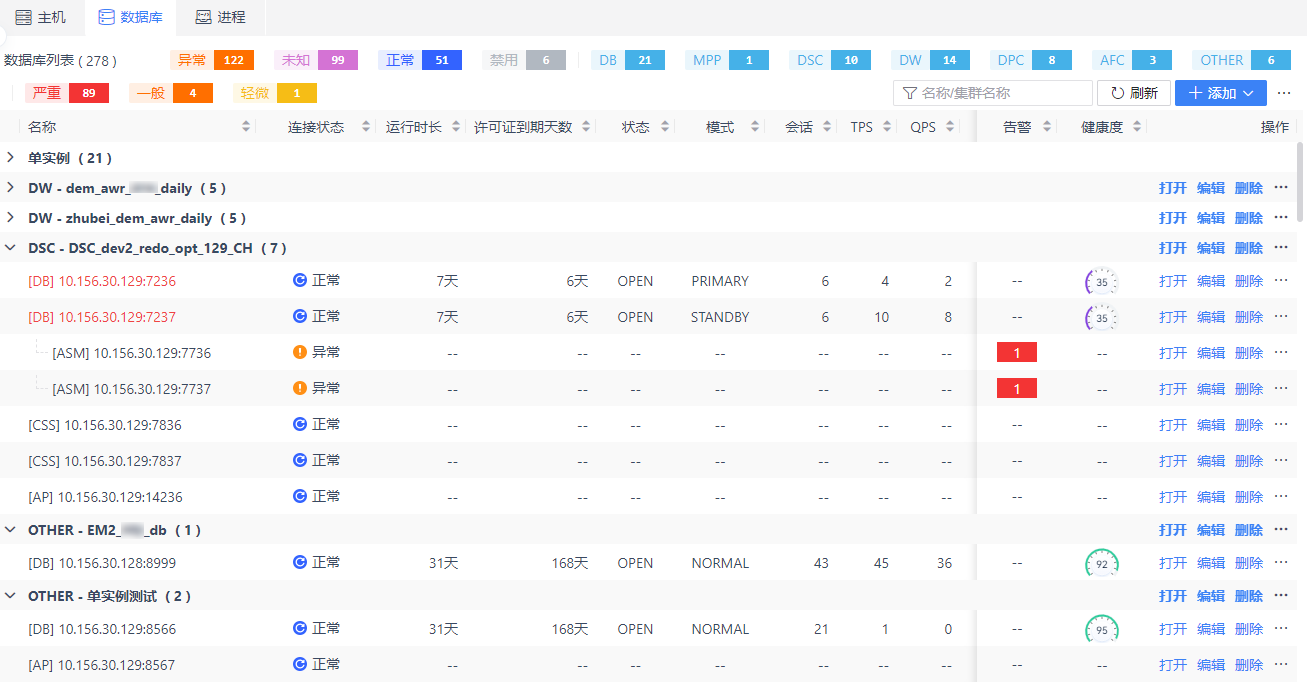This screenshot has width=1307, height=685.
Task: Open more menu for OTHER - 单实例测试 group
Action: pyautogui.click(x=1281, y=596)
